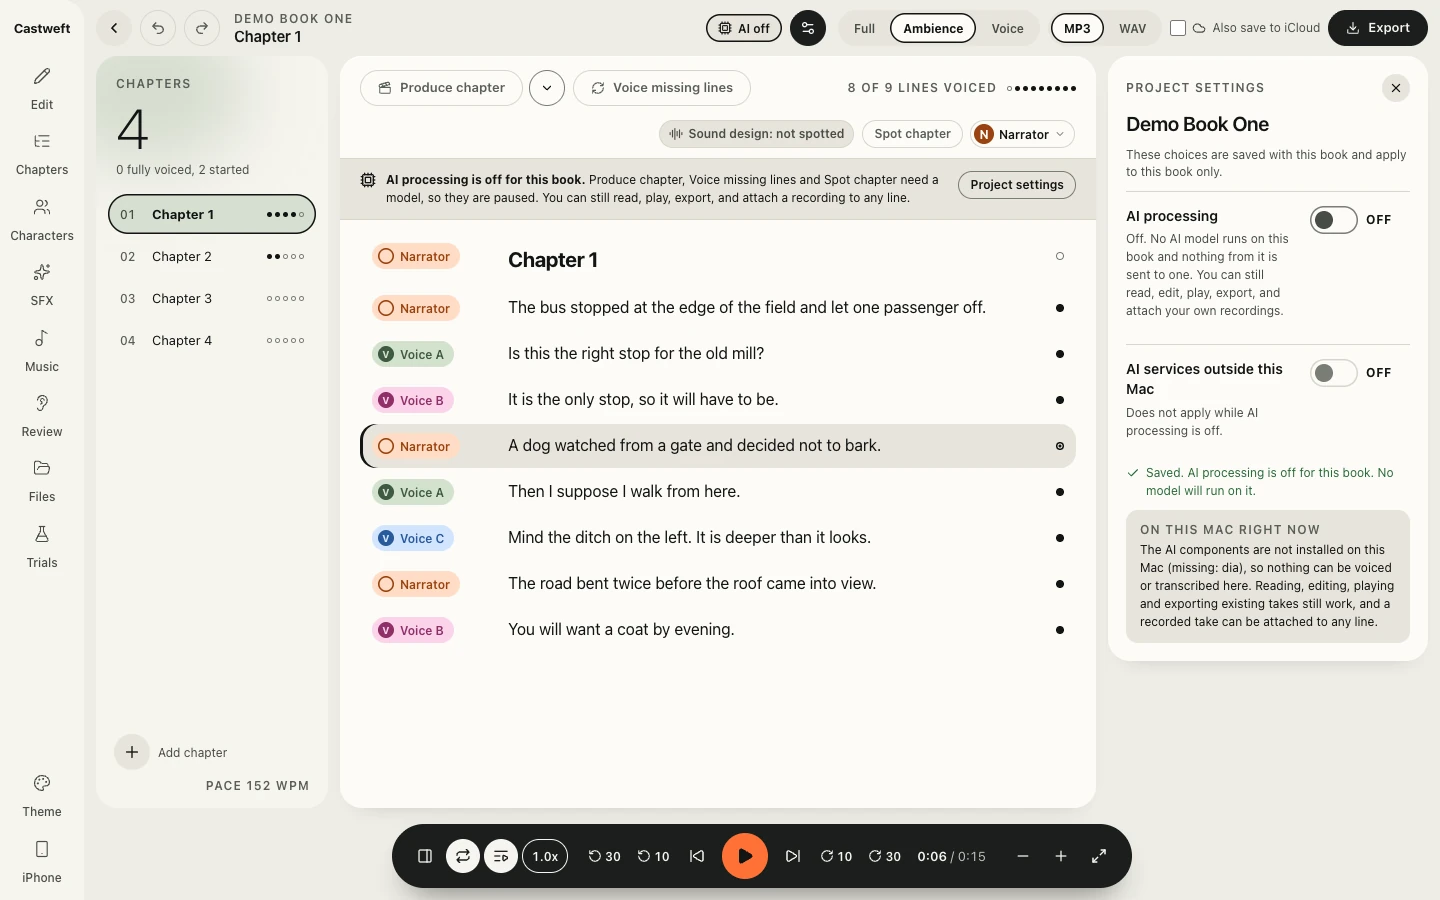
Task: Open the dark sliders settings button
Action: click(x=808, y=28)
